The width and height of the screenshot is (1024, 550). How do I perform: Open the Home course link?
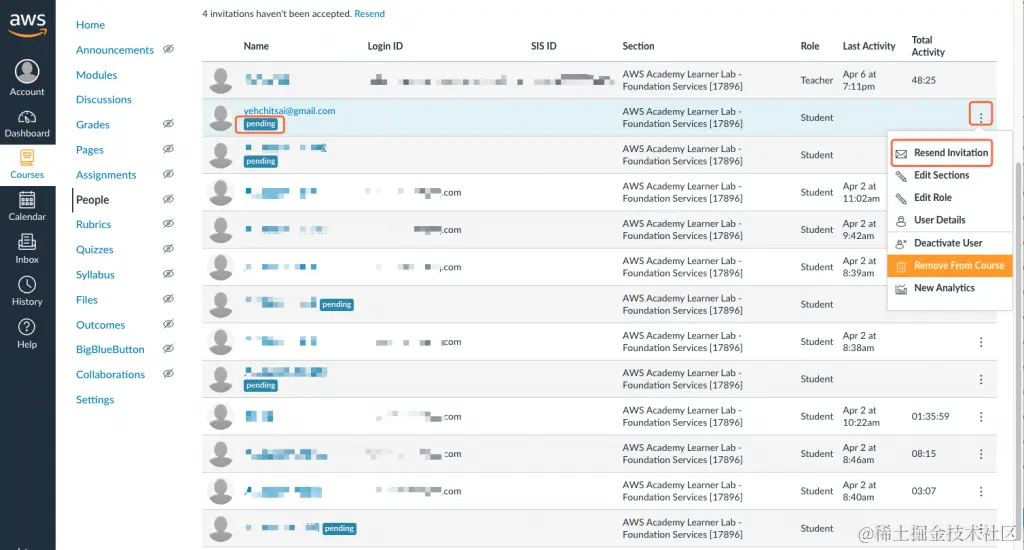[90, 25]
